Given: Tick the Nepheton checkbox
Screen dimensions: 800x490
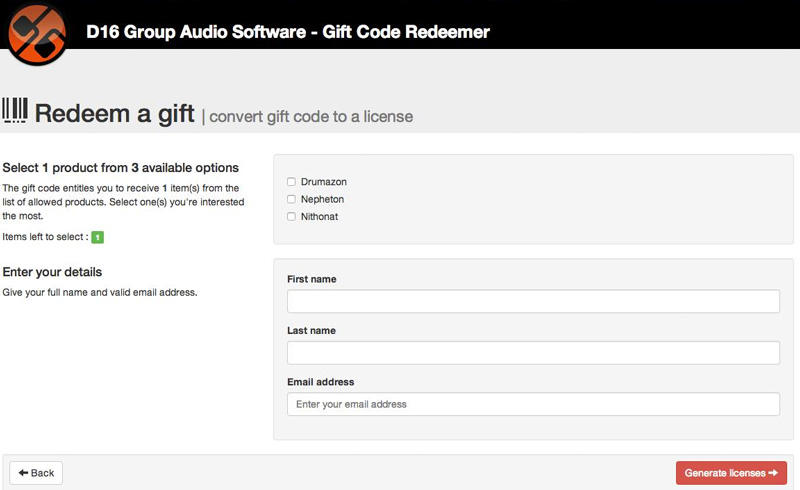Looking at the screenshot, I should coord(291,199).
